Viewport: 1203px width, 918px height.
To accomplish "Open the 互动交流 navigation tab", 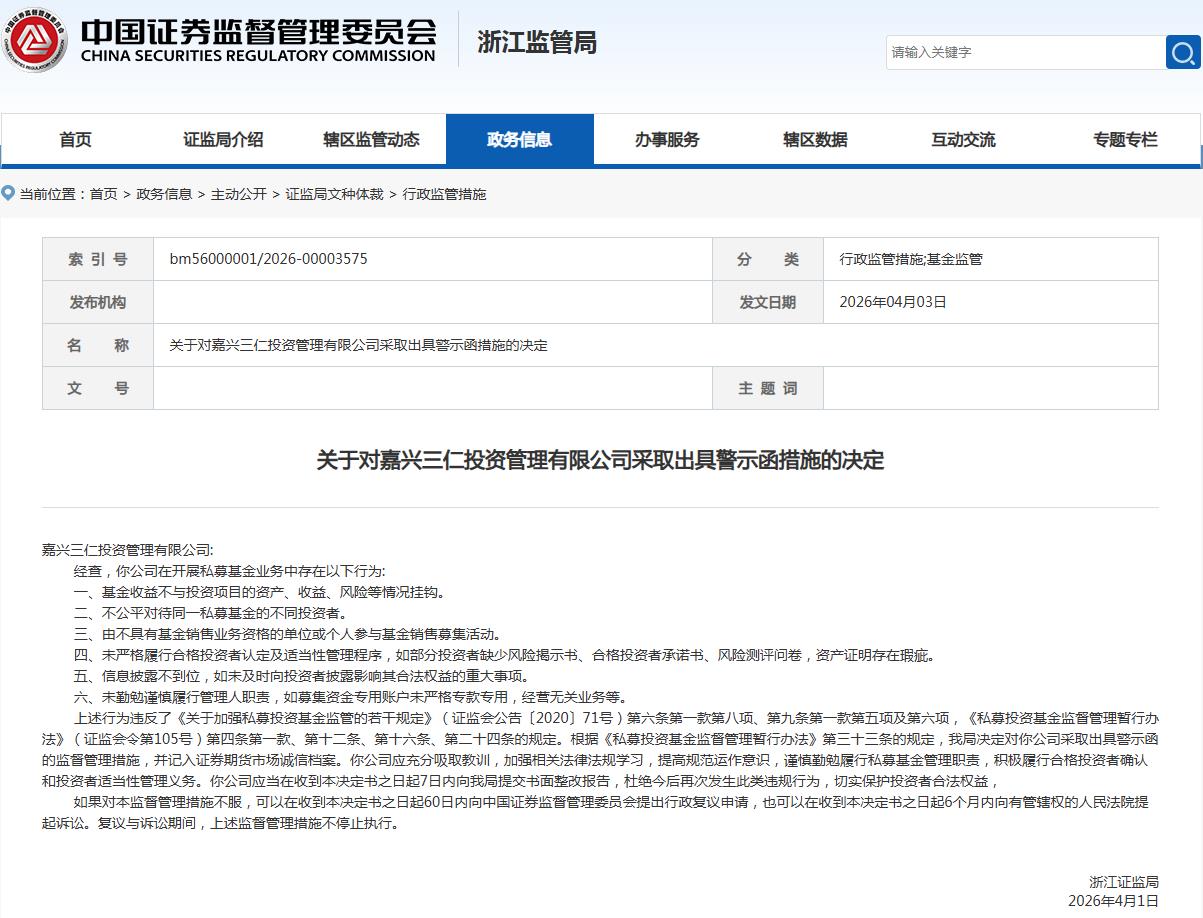I will (963, 140).
